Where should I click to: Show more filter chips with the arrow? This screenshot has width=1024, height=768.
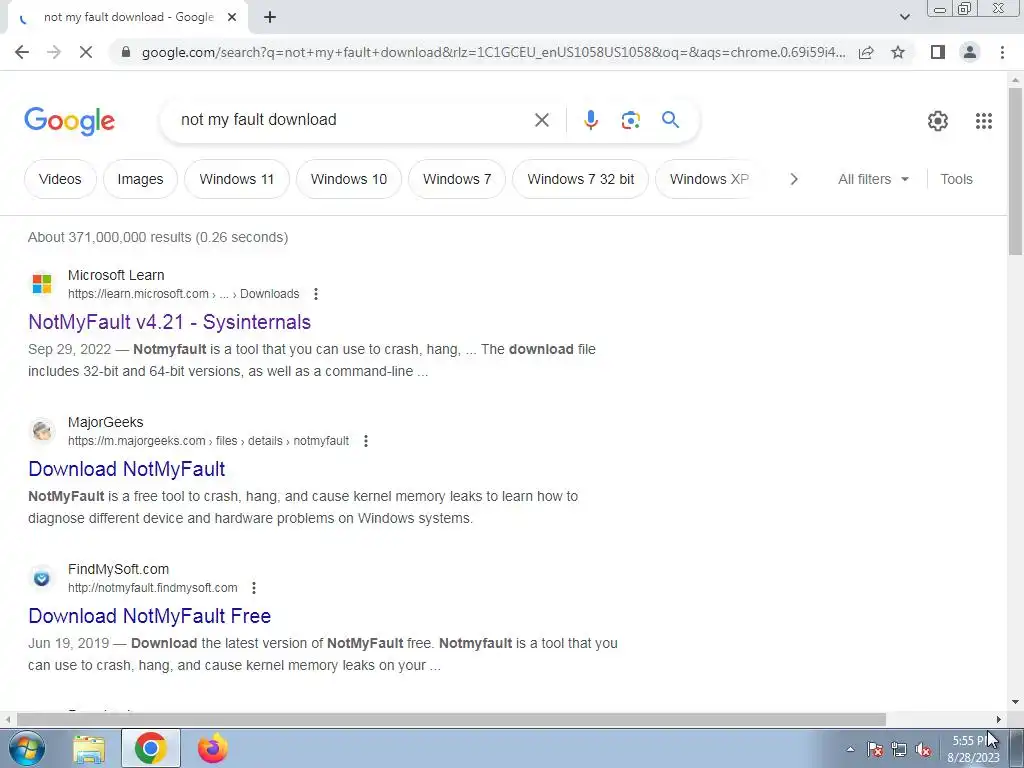coord(793,179)
